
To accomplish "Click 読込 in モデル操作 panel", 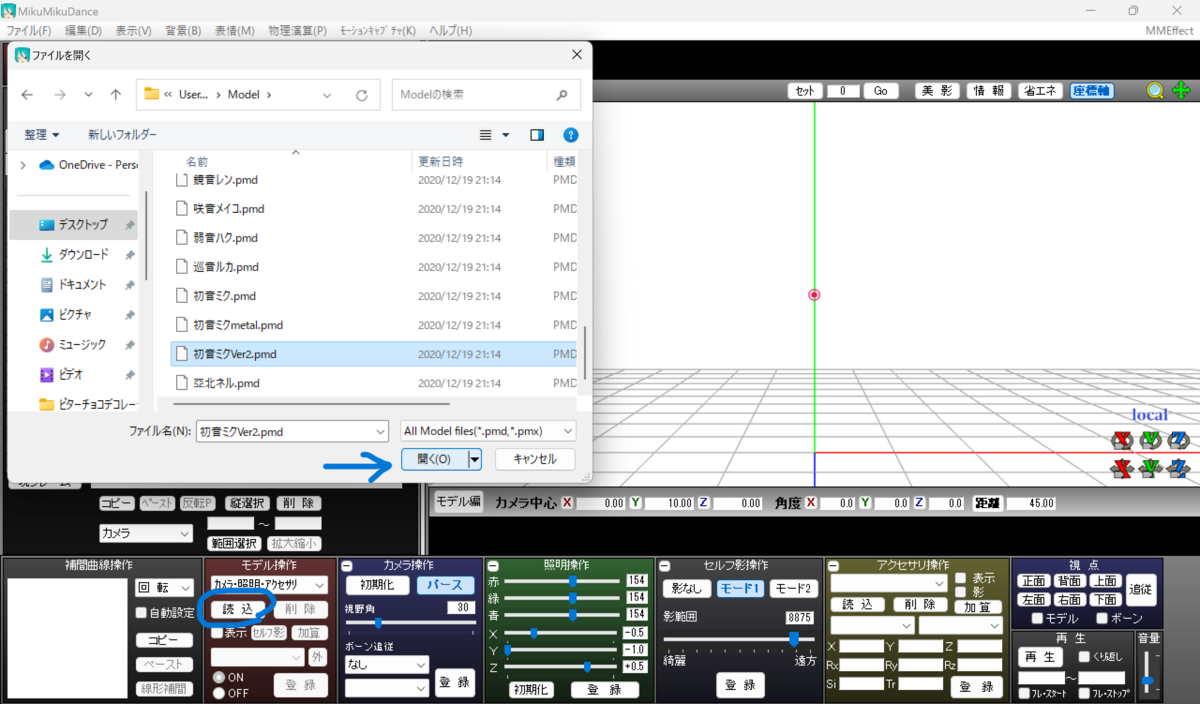I will 237,609.
